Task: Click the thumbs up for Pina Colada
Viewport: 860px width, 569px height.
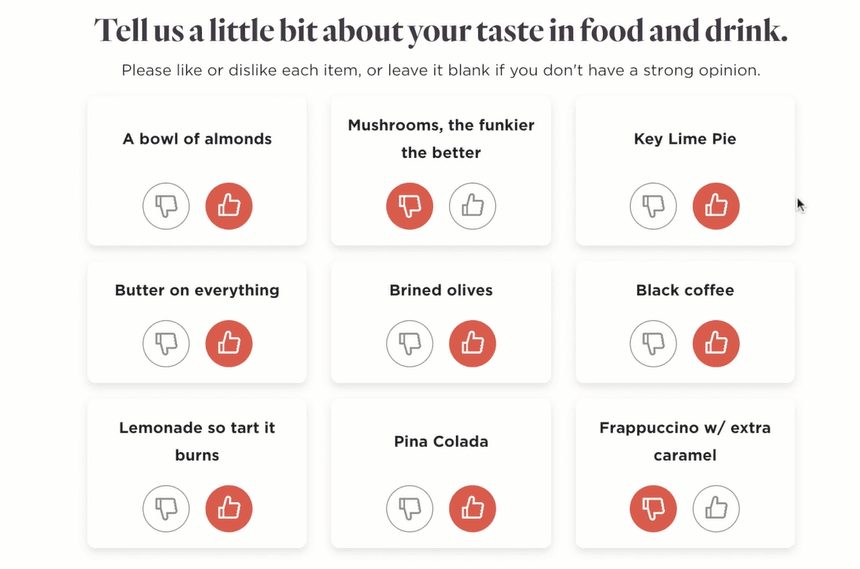Action: click(472, 509)
